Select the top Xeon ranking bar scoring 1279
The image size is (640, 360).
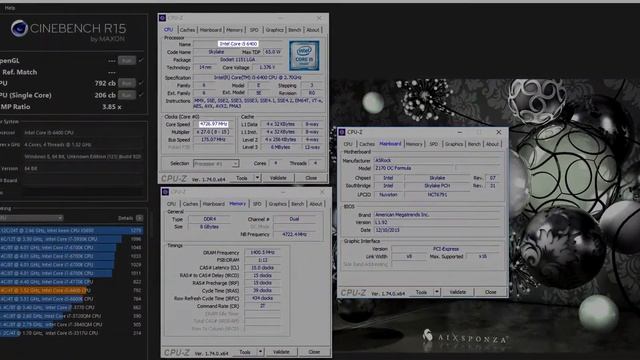[71, 231]
